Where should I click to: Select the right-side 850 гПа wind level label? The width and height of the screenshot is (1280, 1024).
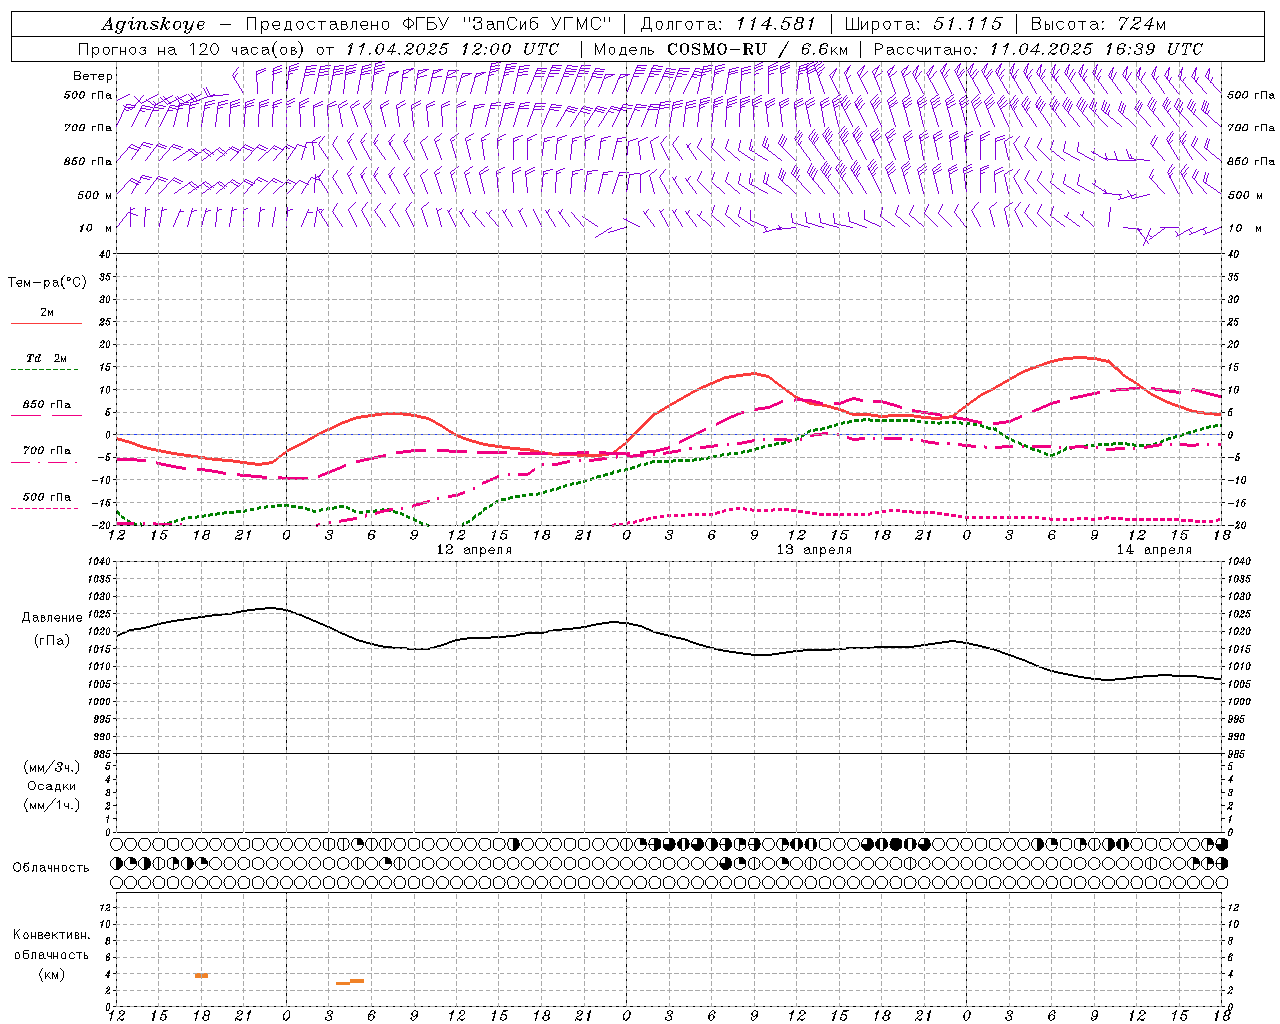1251,161
